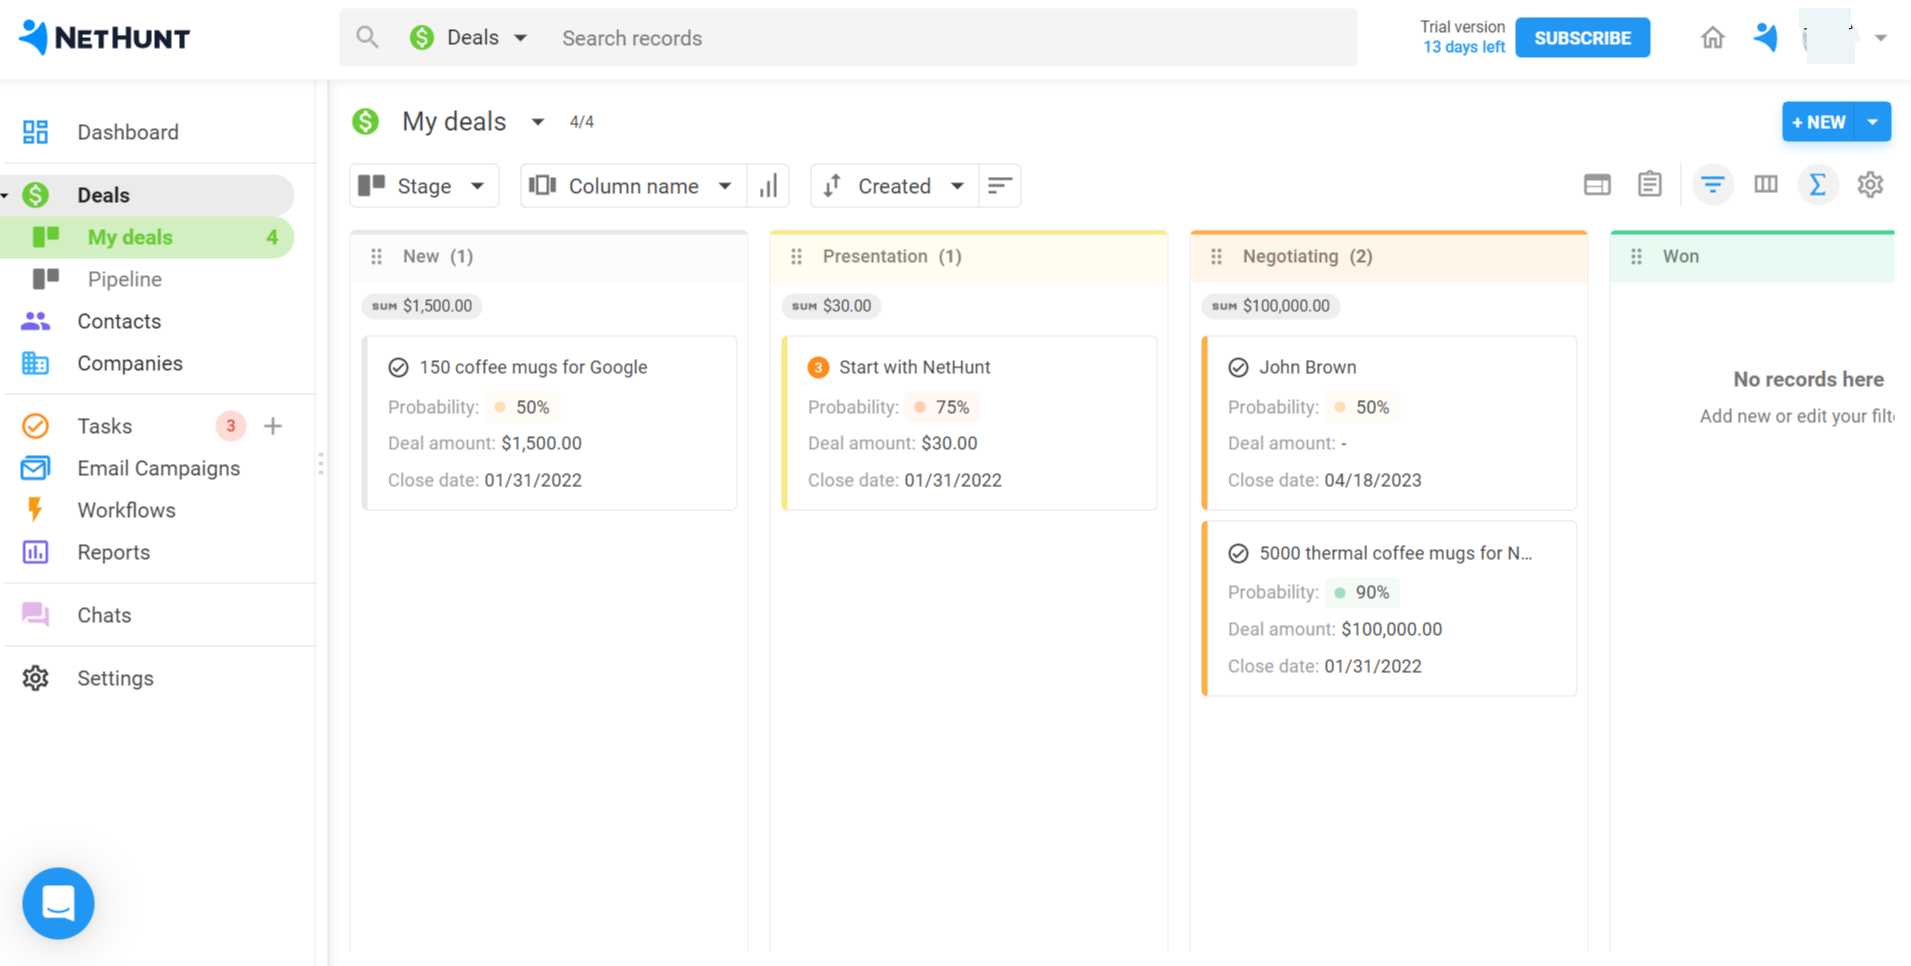1911x966 pixels.
Task: Open Pipeline view in sidebar
Action: pos(124,279)
